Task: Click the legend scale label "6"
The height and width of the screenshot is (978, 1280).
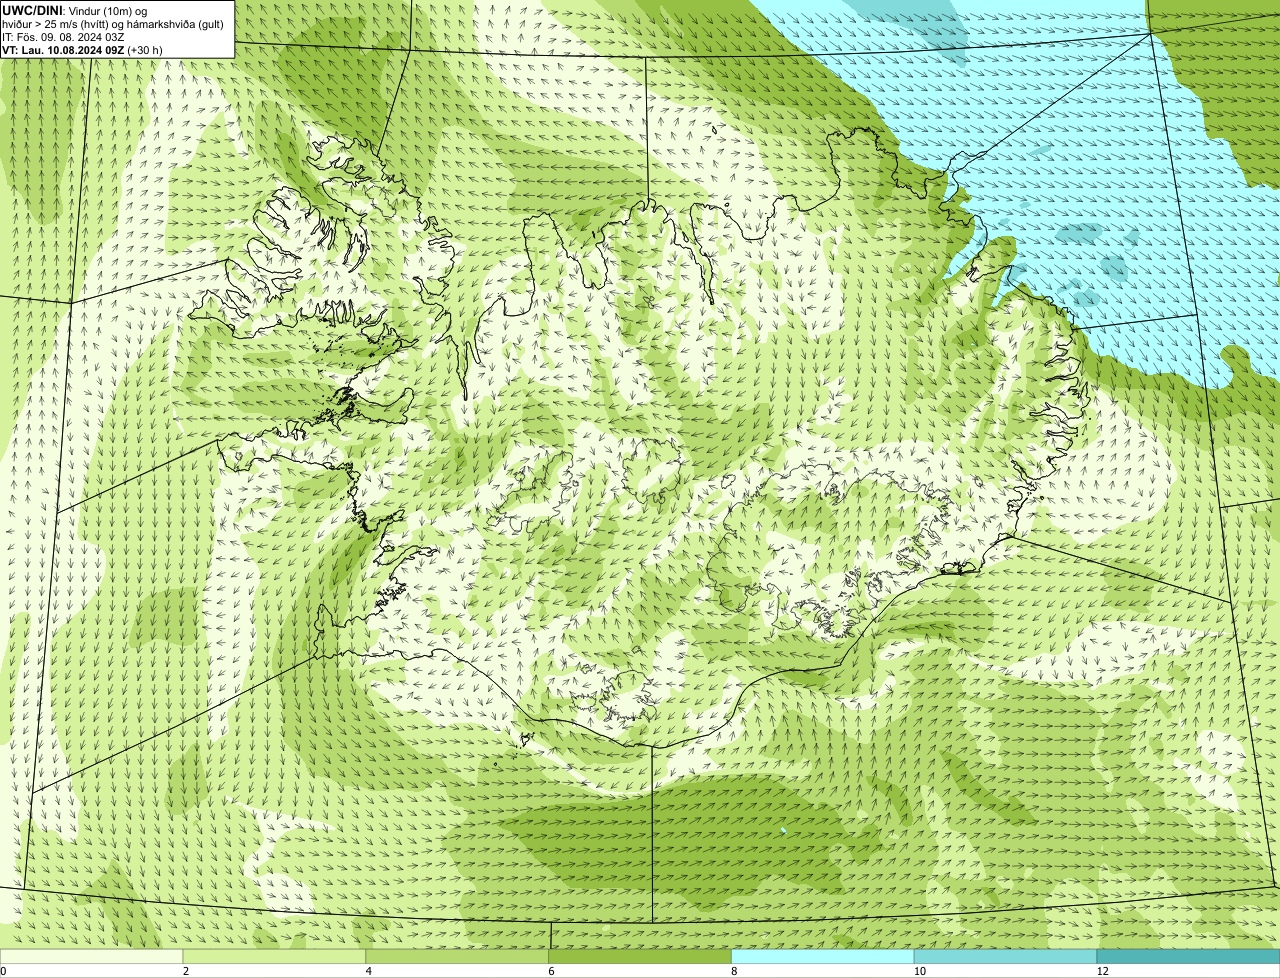Action: [x=551, y=971]
